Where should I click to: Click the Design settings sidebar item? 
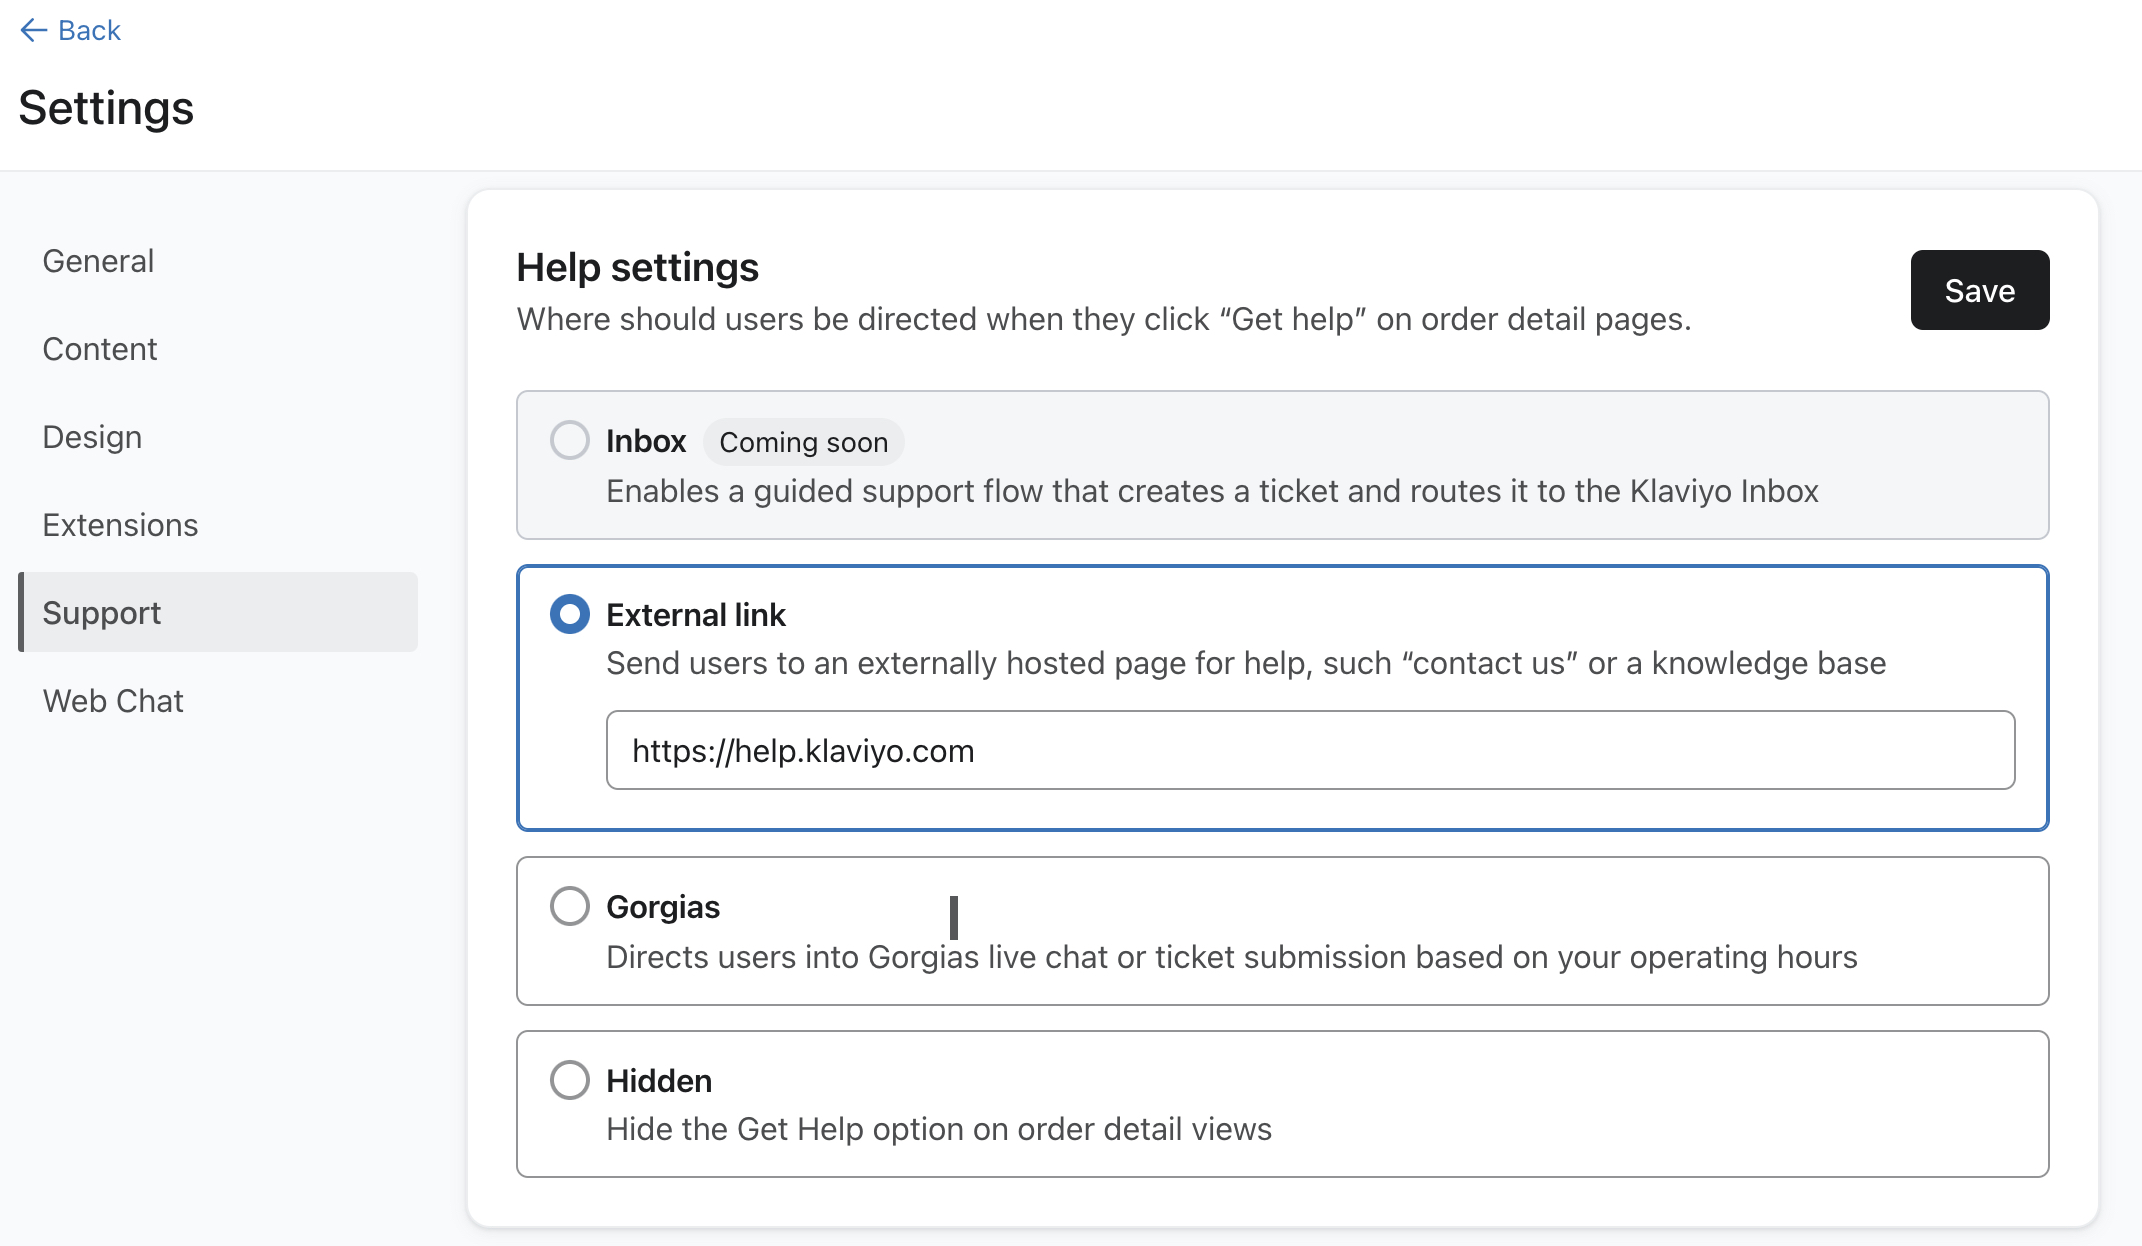[x=92, y=436]
